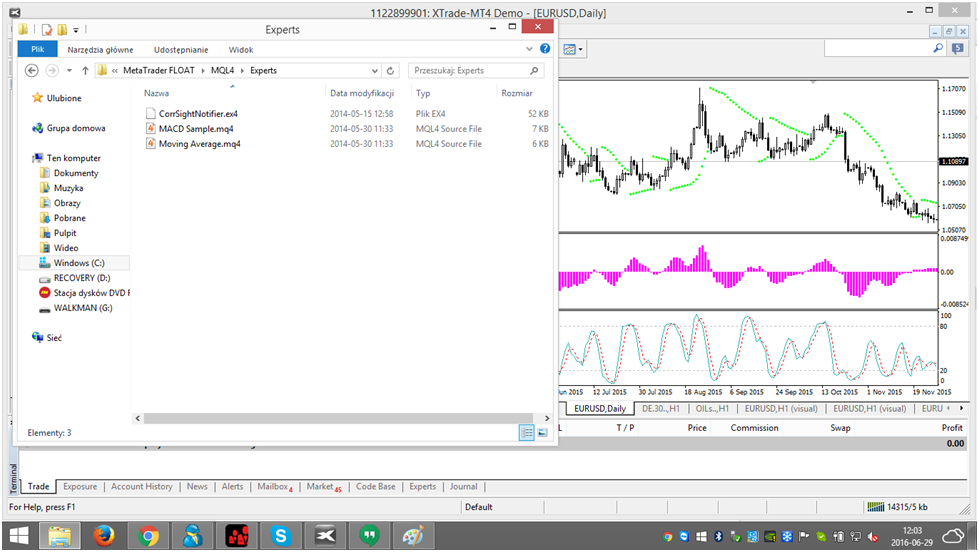
Task: Go up one folder level
Action: click(85, 71)
